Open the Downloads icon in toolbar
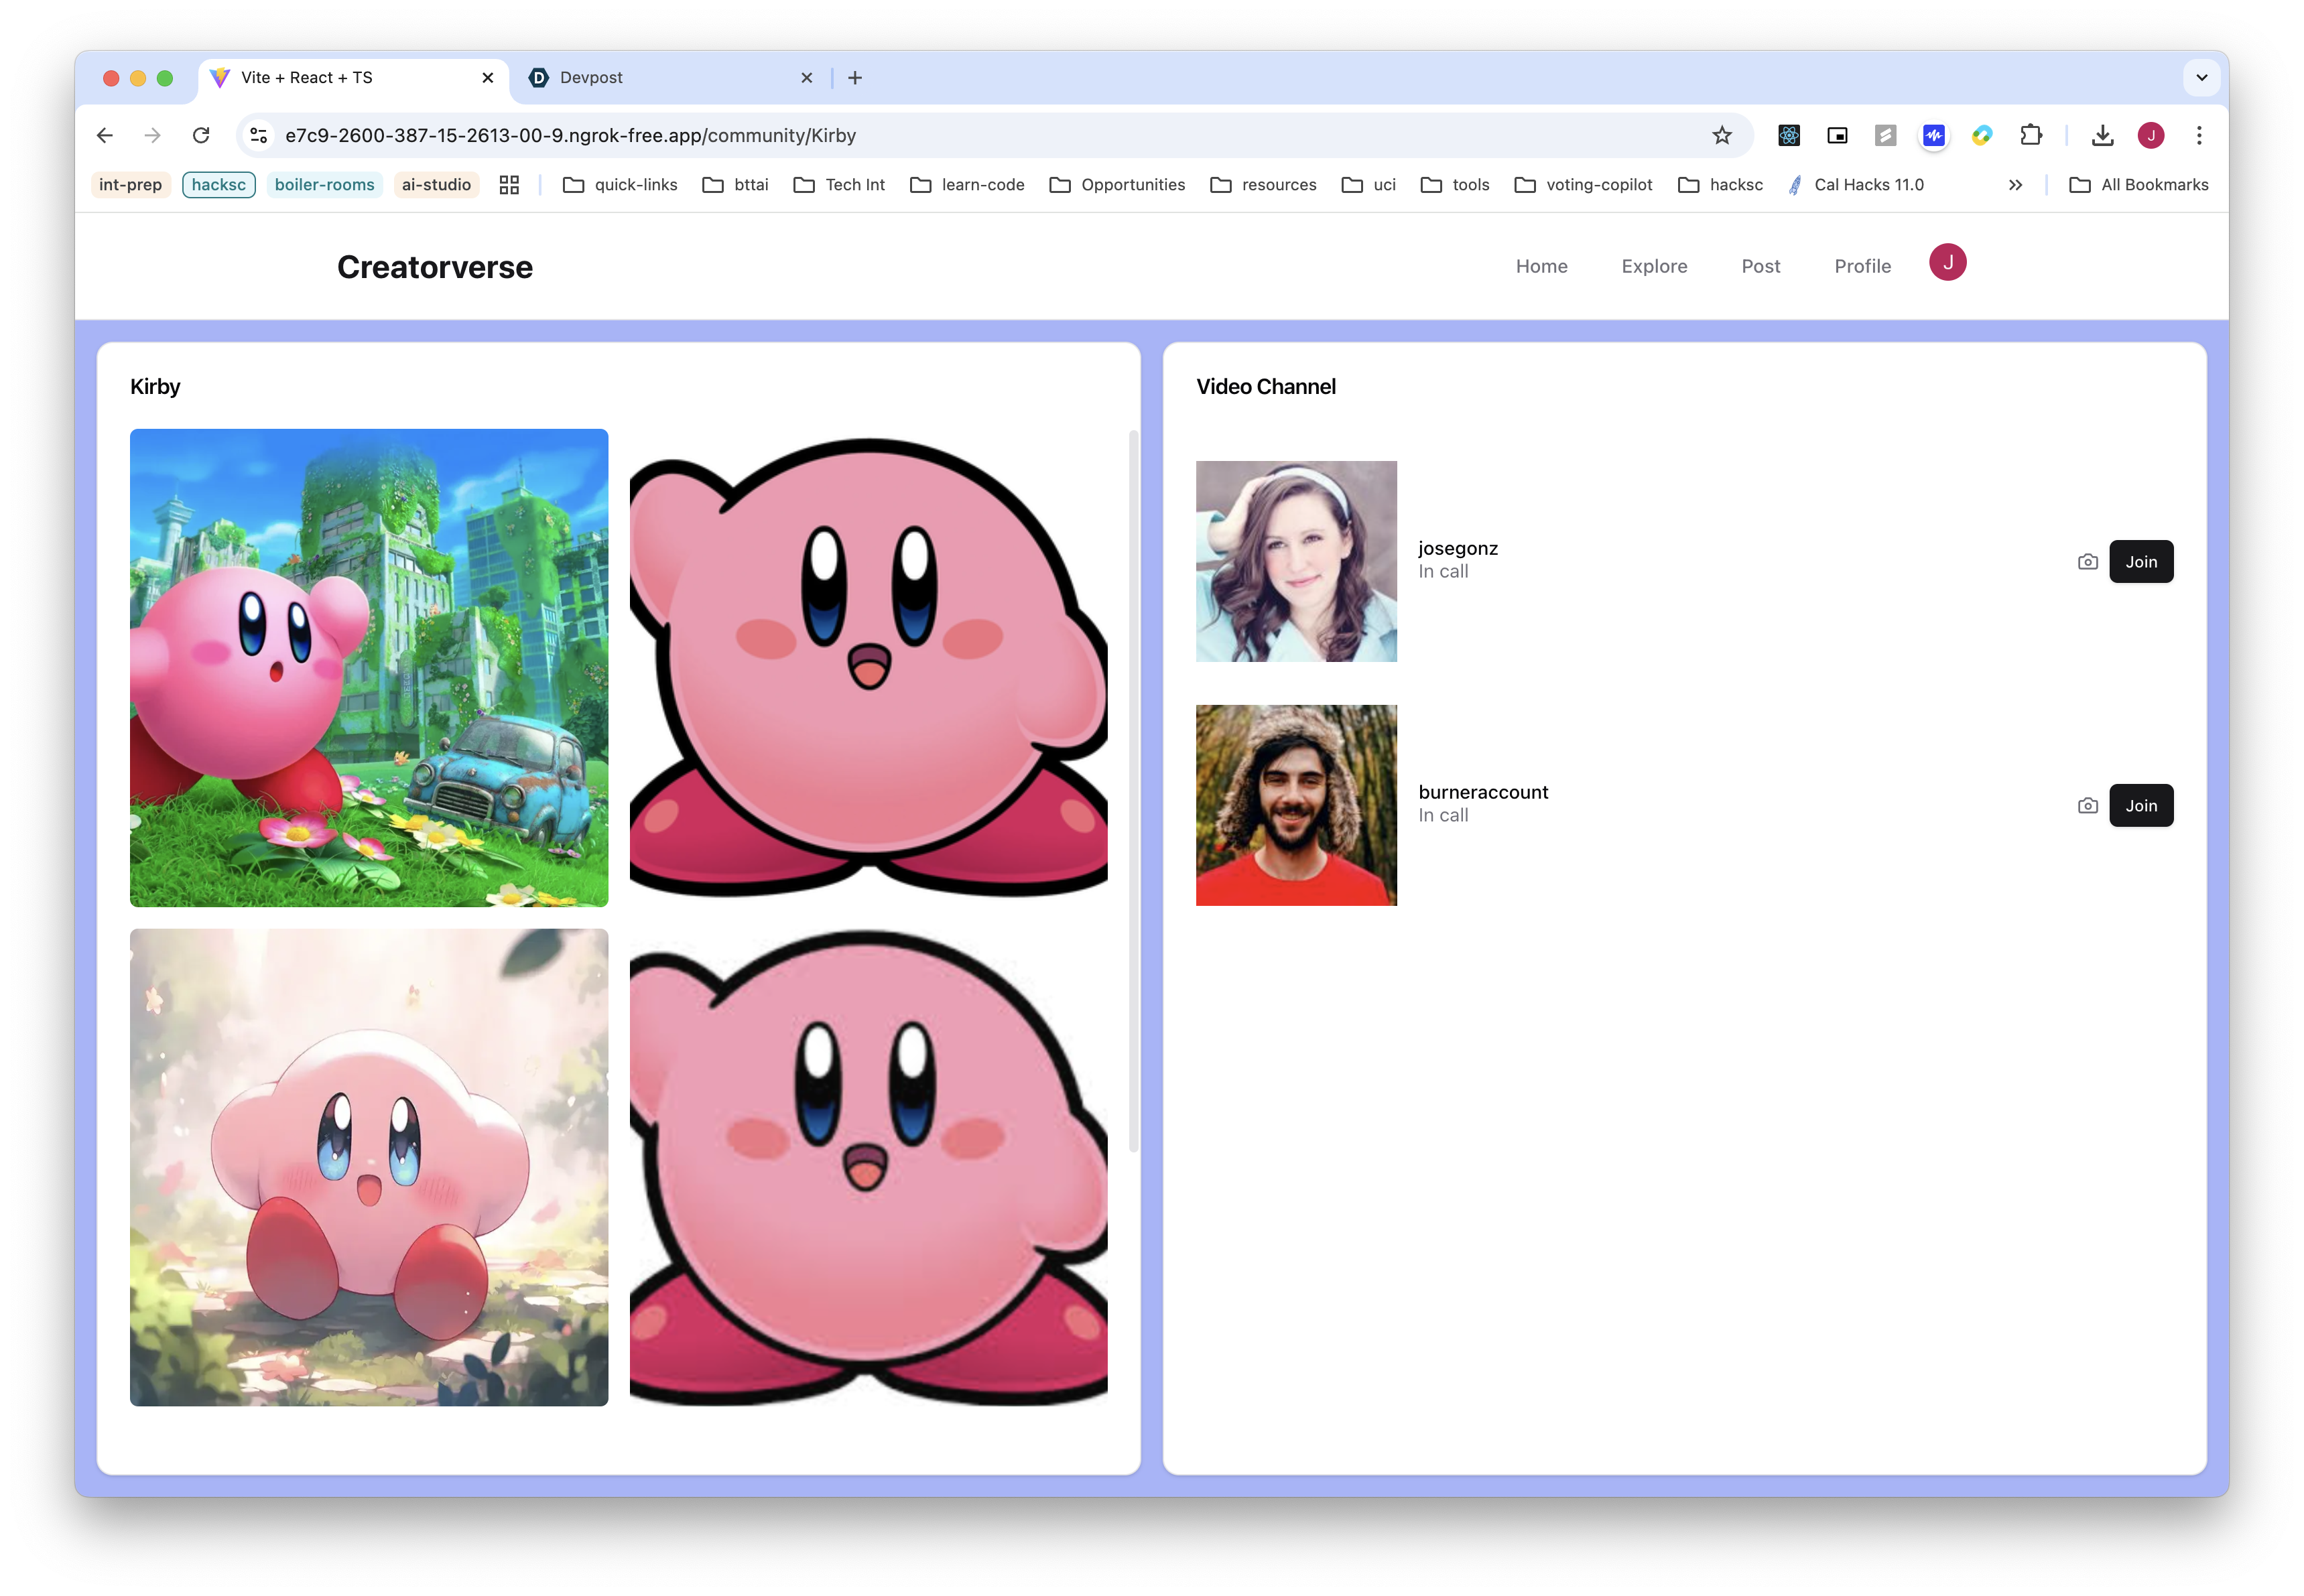Screen dimensions: 2304x1596 2102,135
